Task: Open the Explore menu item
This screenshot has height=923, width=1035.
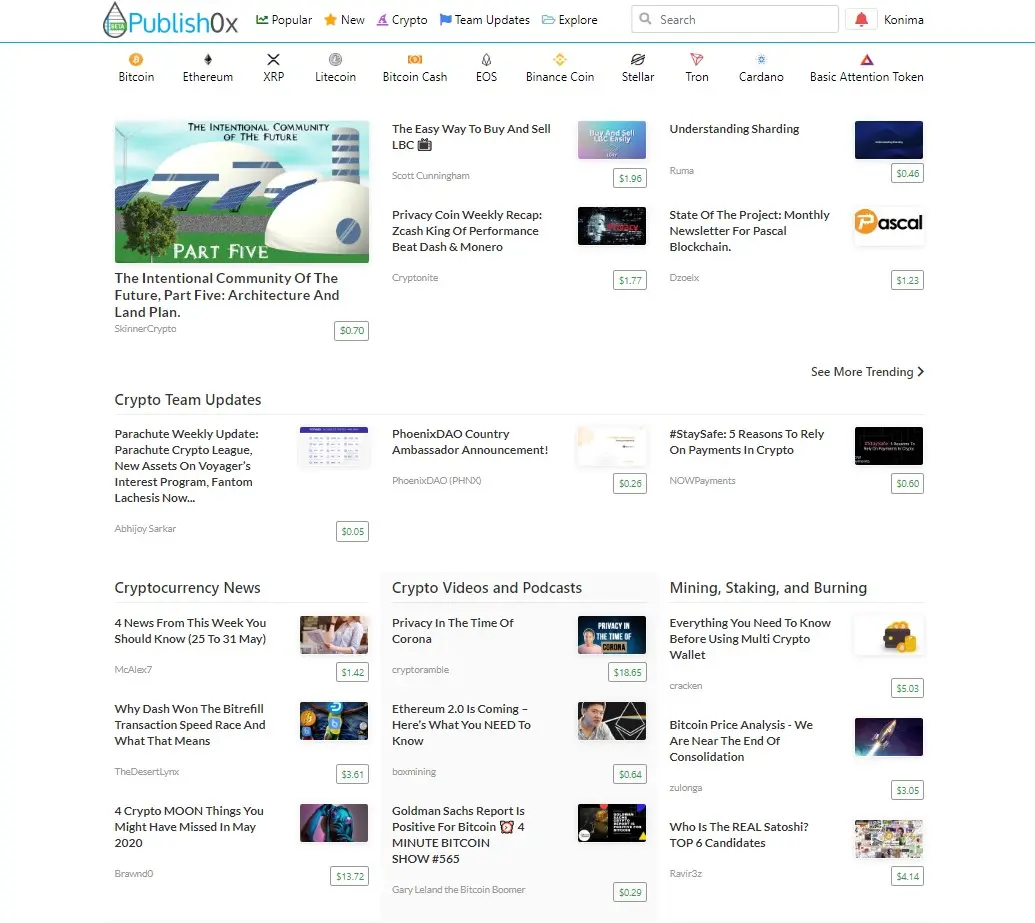Action: [x=570, y=20]
